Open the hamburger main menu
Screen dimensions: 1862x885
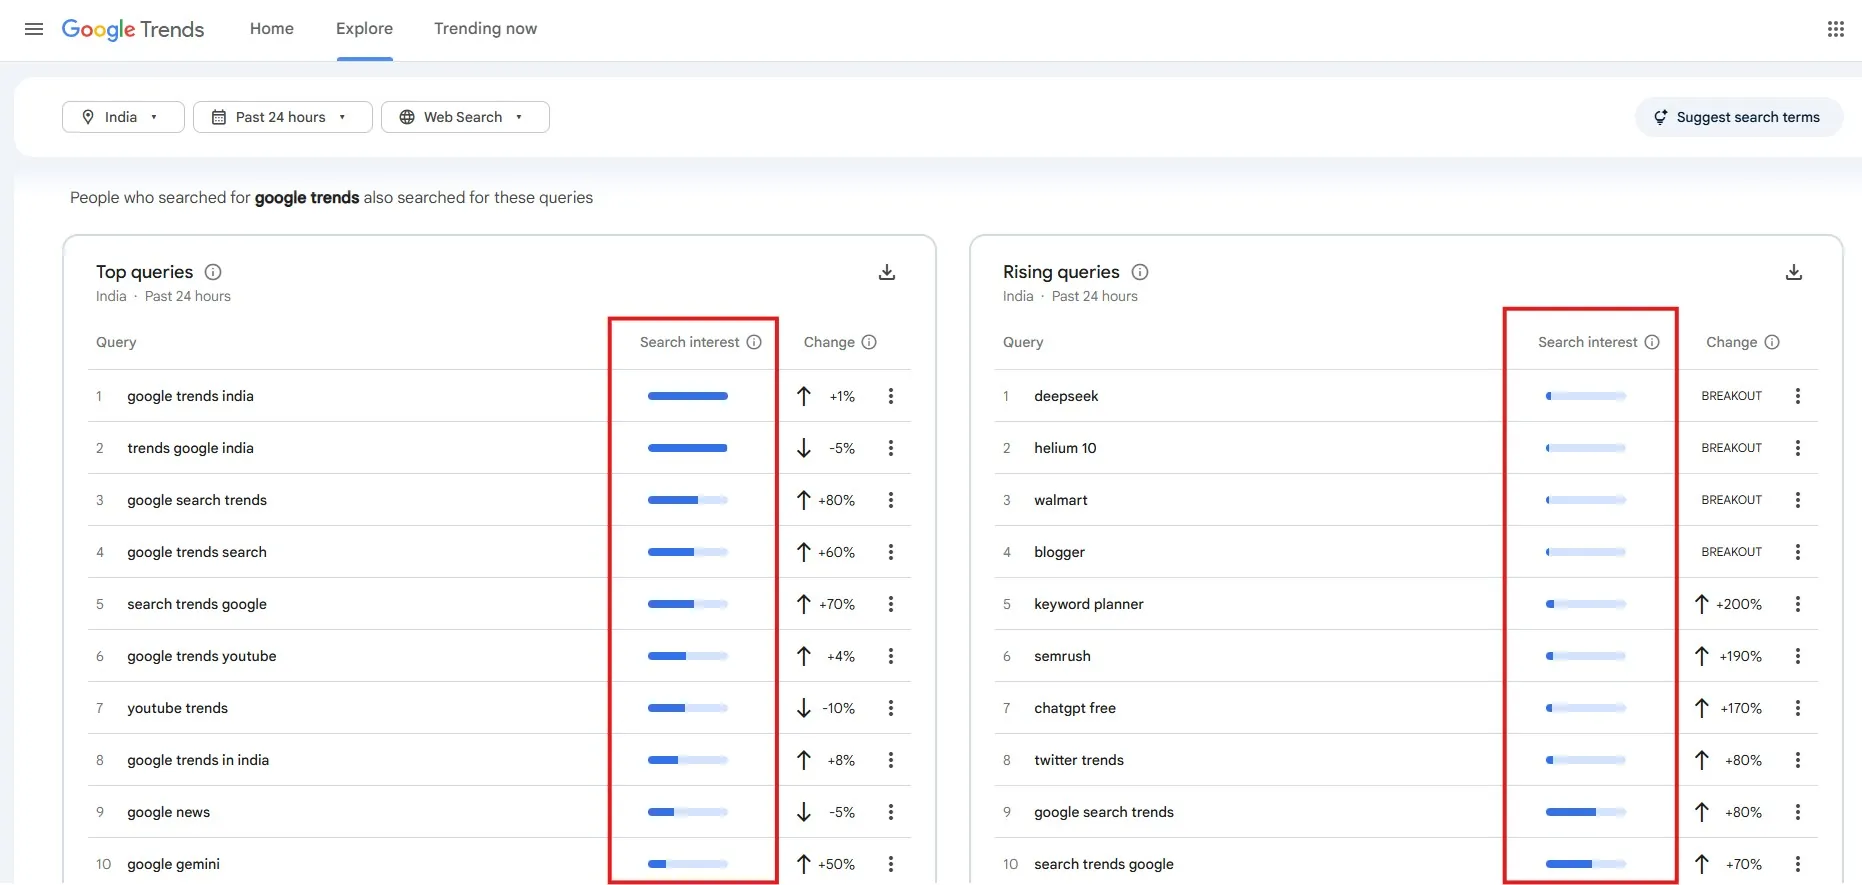point(34,29)
